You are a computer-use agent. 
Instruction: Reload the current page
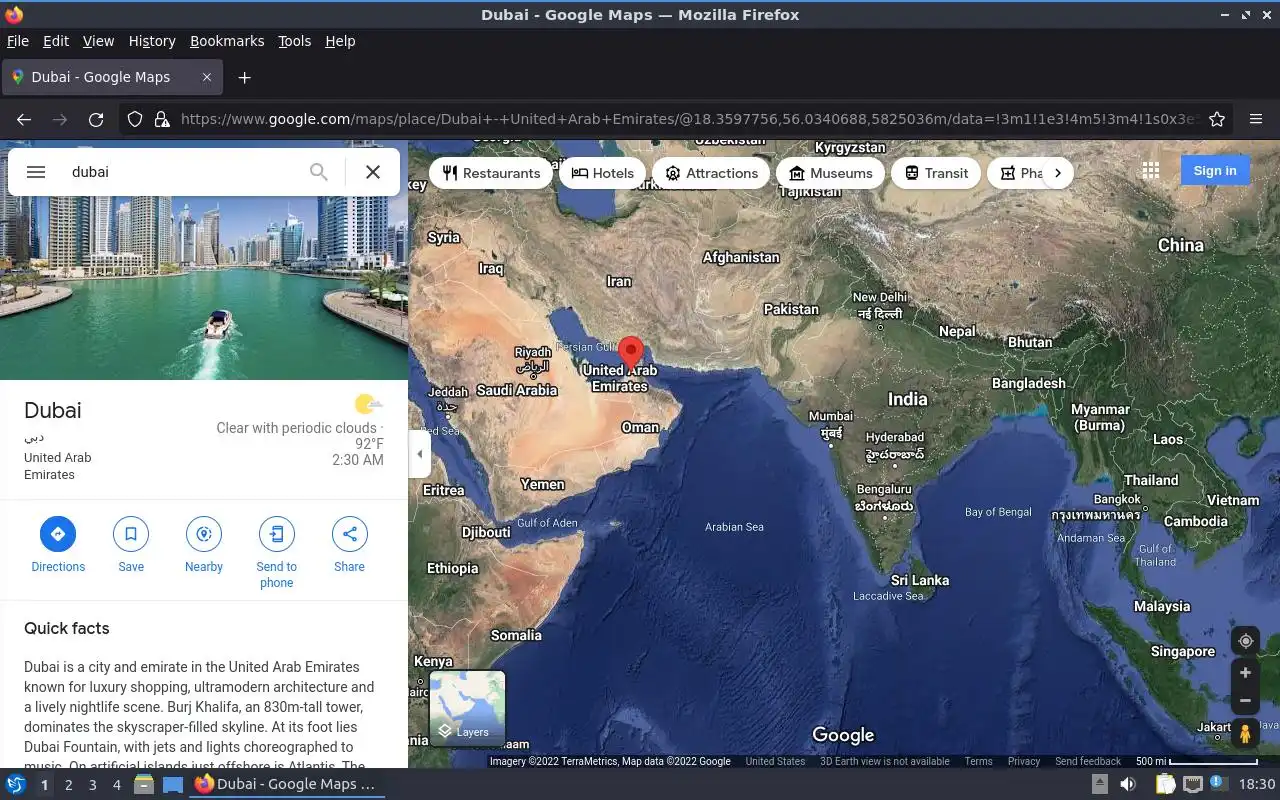96,119
